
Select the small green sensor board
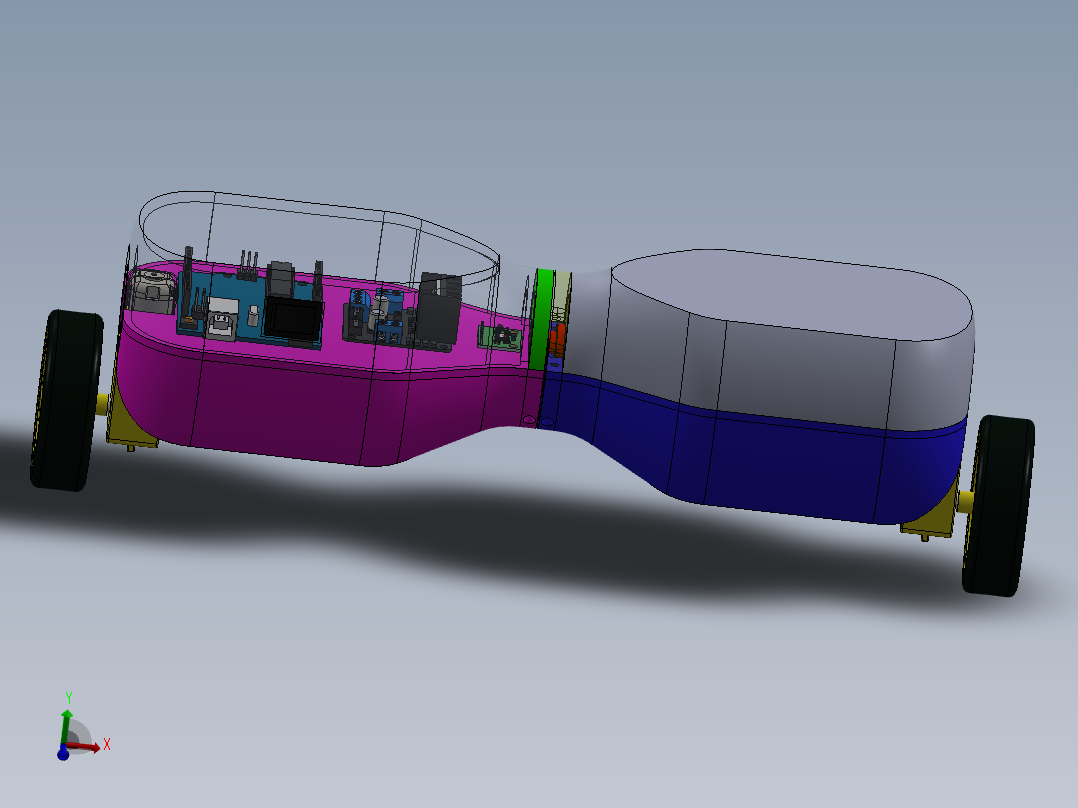[500, 337]
